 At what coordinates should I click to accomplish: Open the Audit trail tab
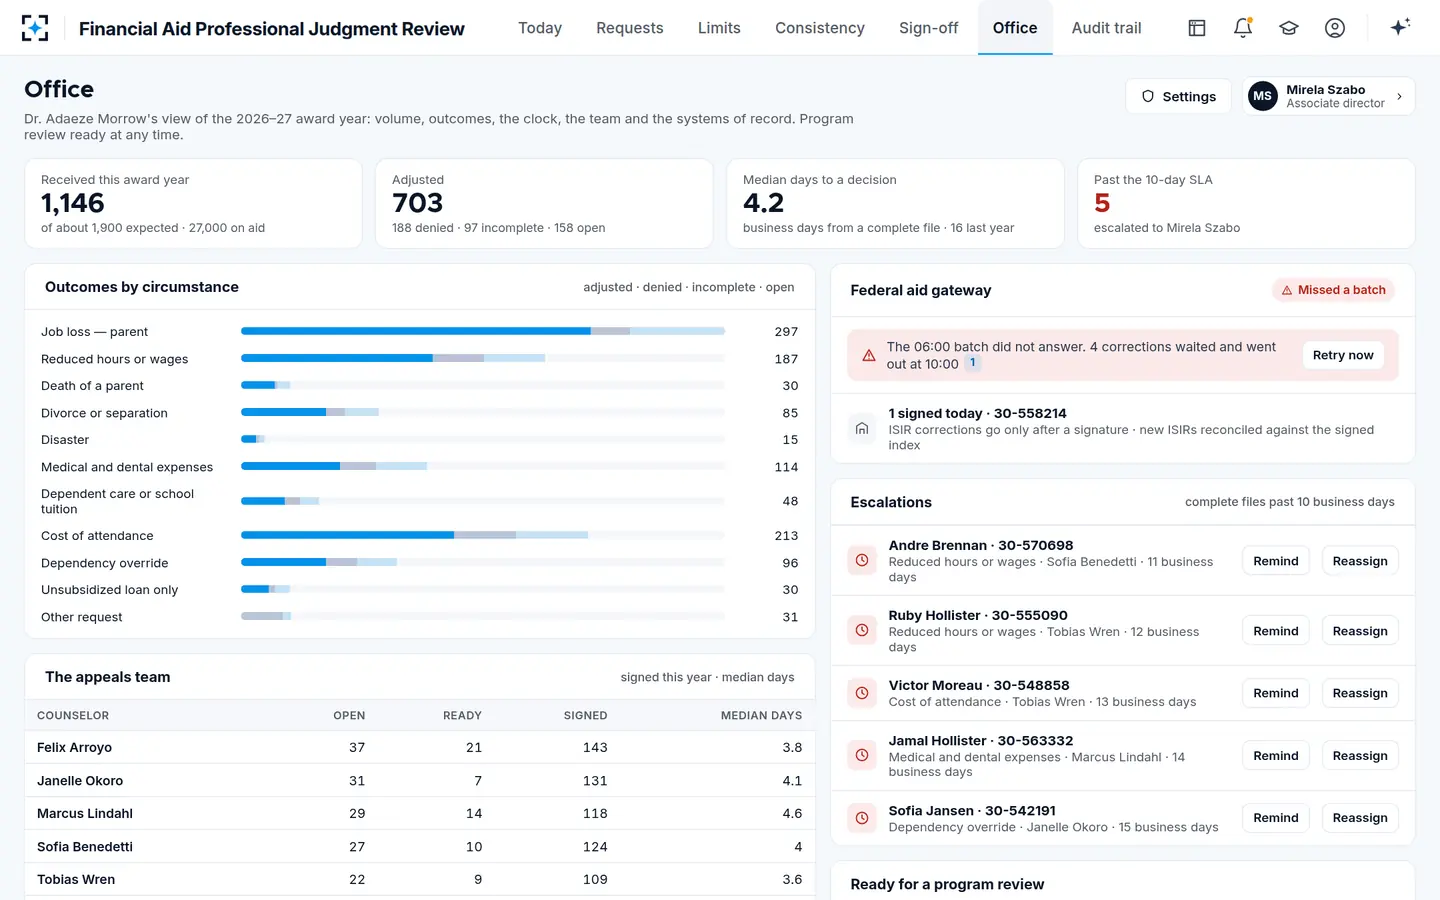pos(1106,28)
